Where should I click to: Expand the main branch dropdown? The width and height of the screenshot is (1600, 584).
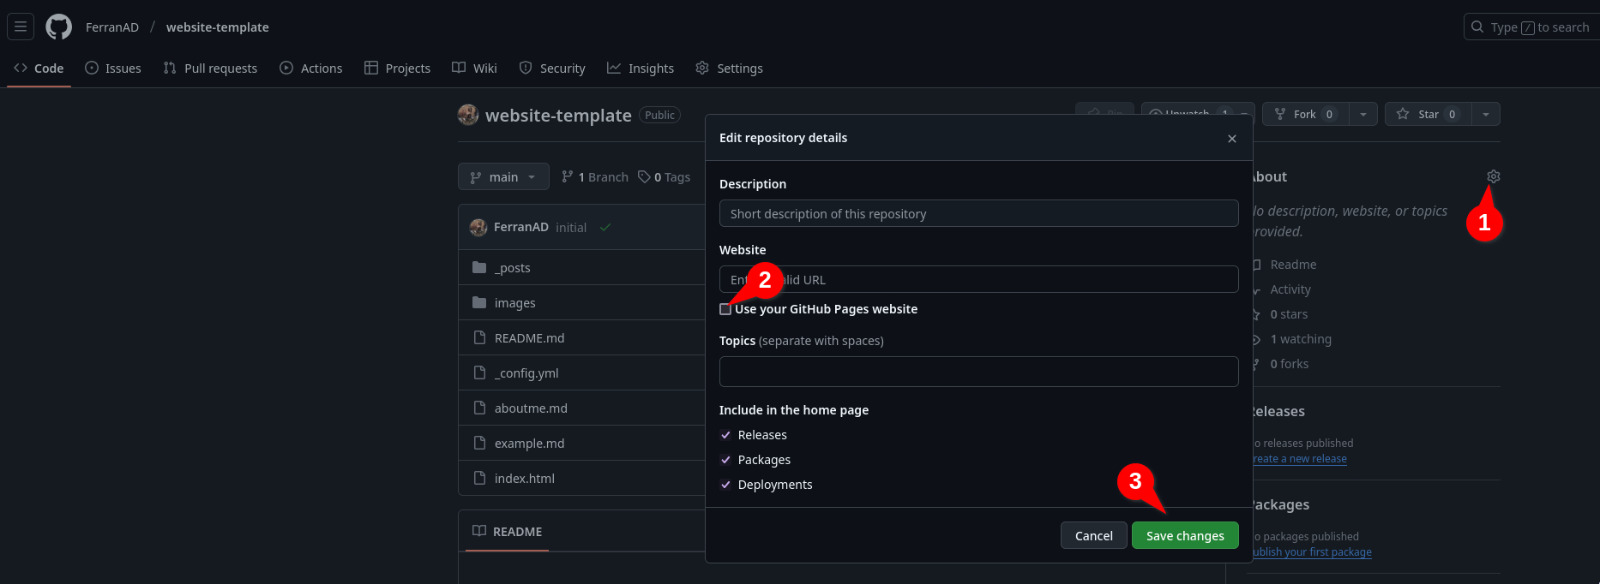(504, 177)
